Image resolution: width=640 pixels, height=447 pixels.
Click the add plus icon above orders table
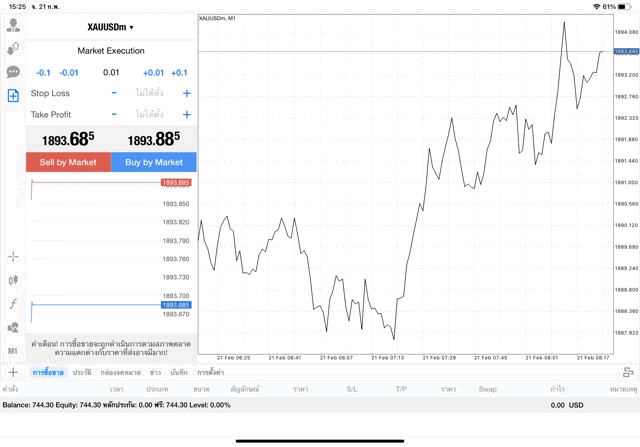click(13, 372)
